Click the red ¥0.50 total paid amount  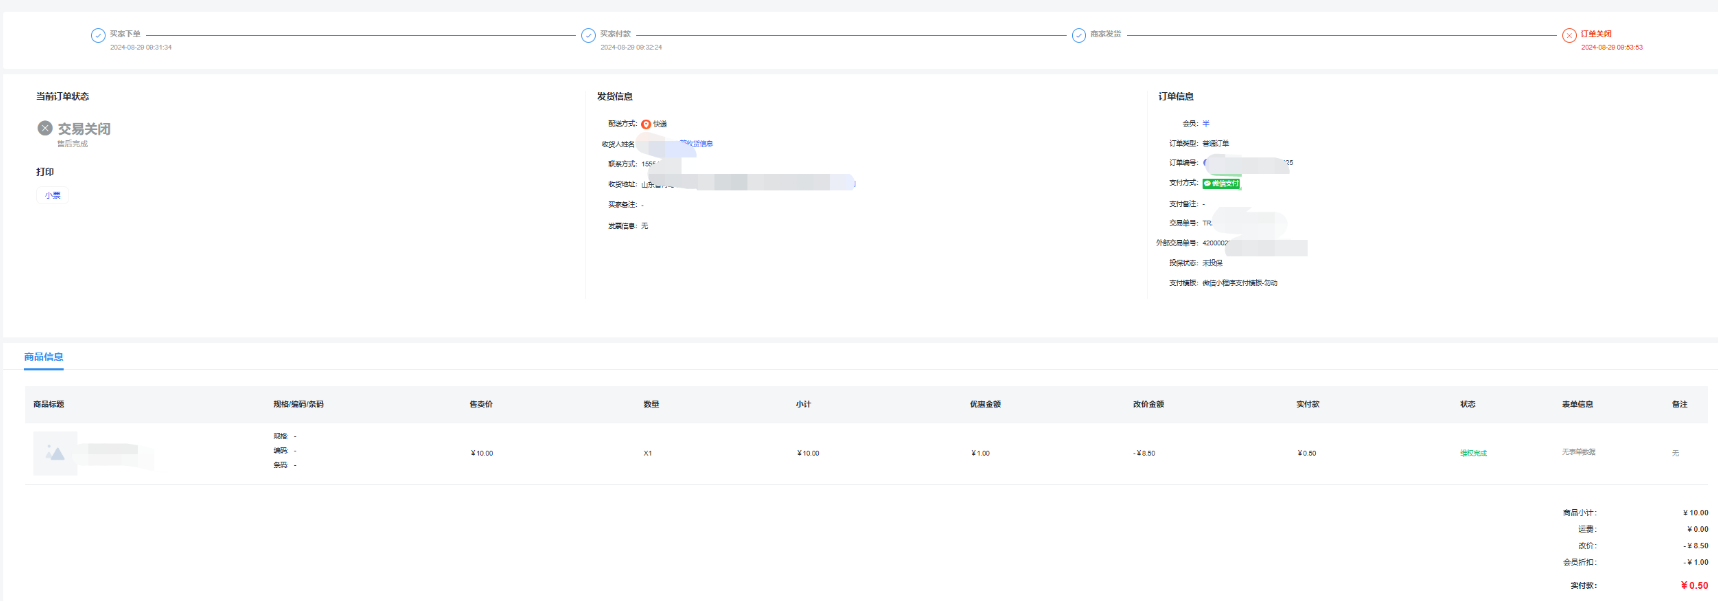(1694, 586)
